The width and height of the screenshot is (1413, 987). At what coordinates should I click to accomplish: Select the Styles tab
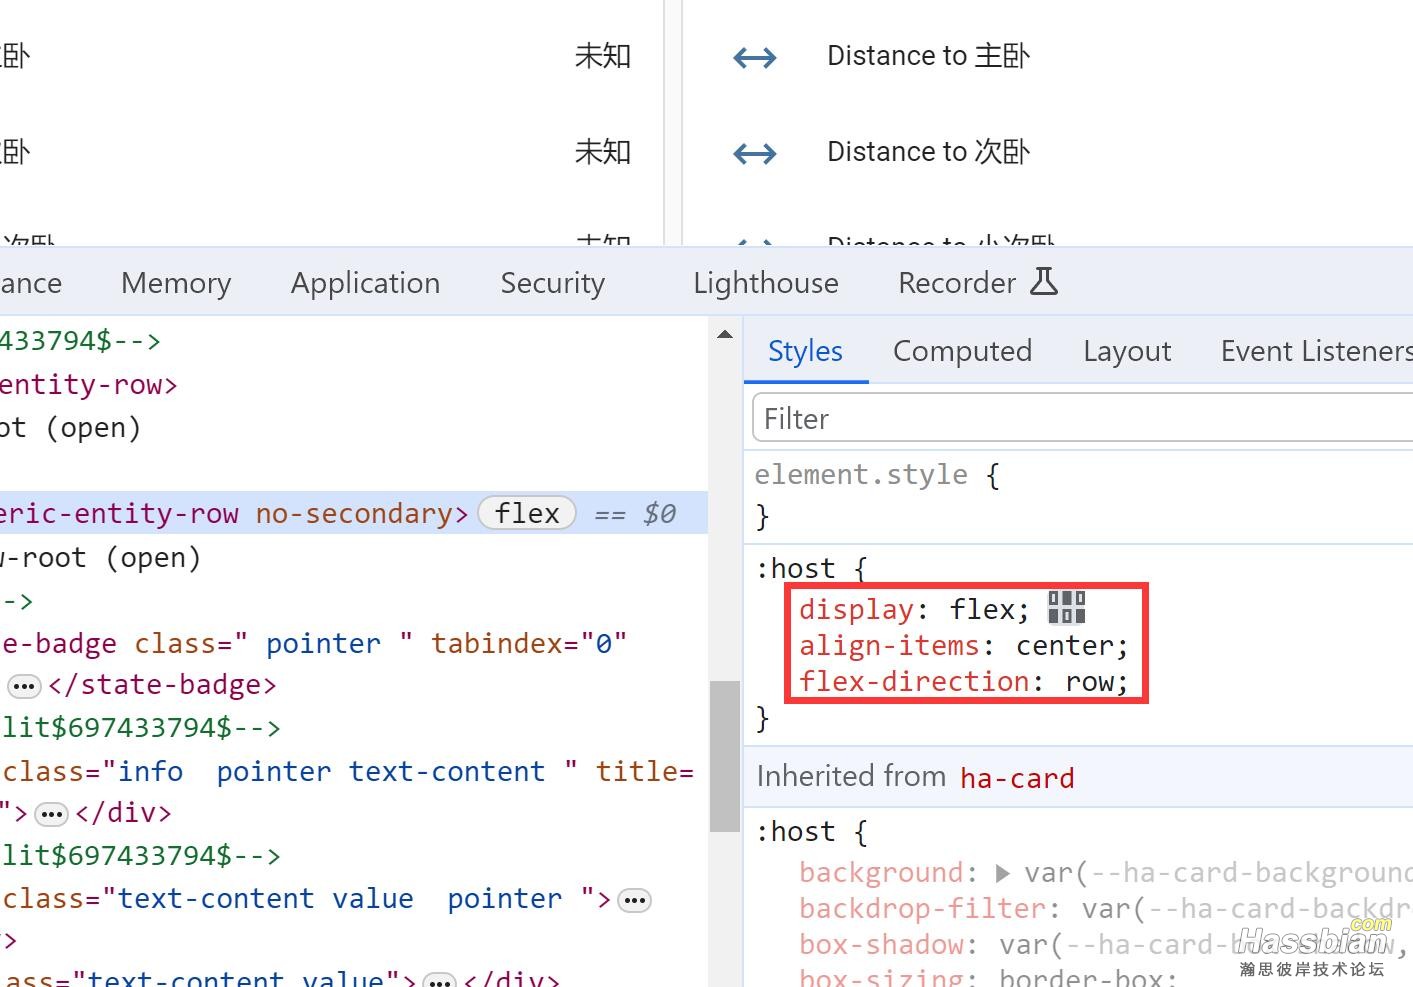pyautogui.click(x=805, y=351)
